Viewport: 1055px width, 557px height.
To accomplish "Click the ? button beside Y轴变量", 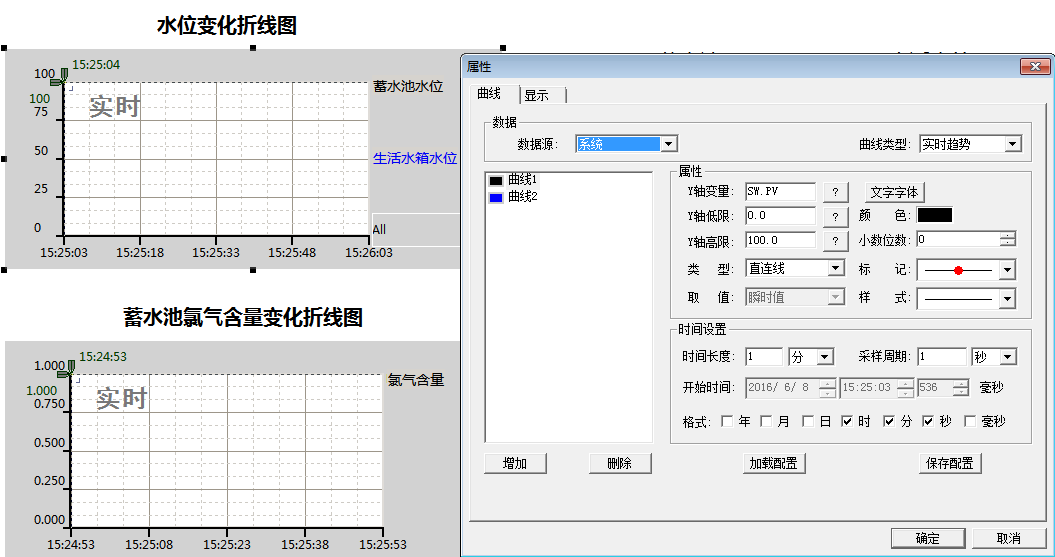I will pos(834,192).
